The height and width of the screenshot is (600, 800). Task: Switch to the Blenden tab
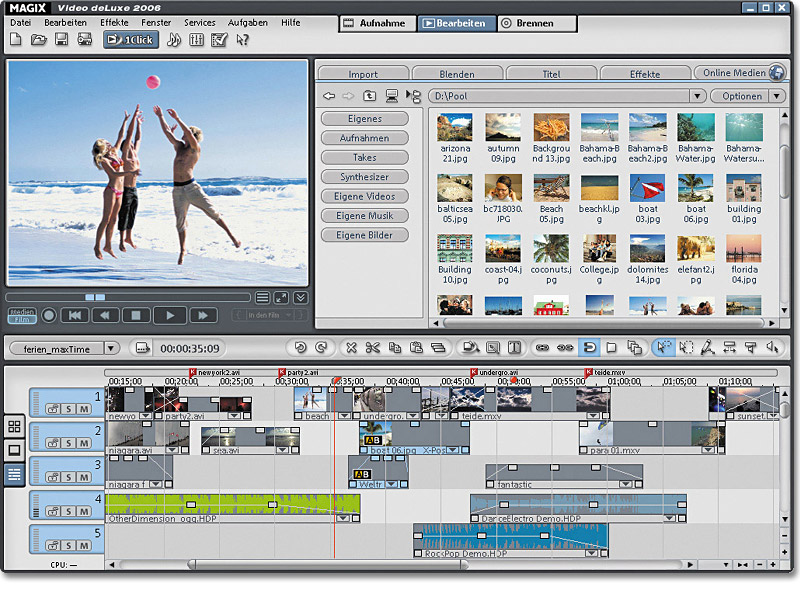click(457, 73)
